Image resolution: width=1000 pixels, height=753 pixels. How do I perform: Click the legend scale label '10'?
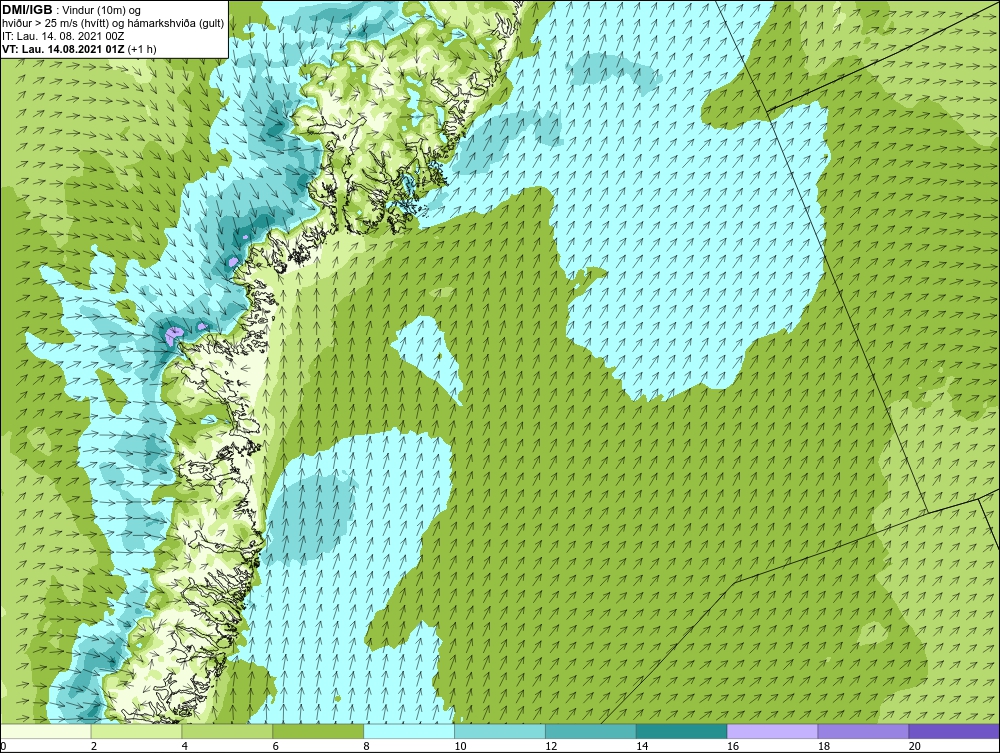tap(460, 746)
